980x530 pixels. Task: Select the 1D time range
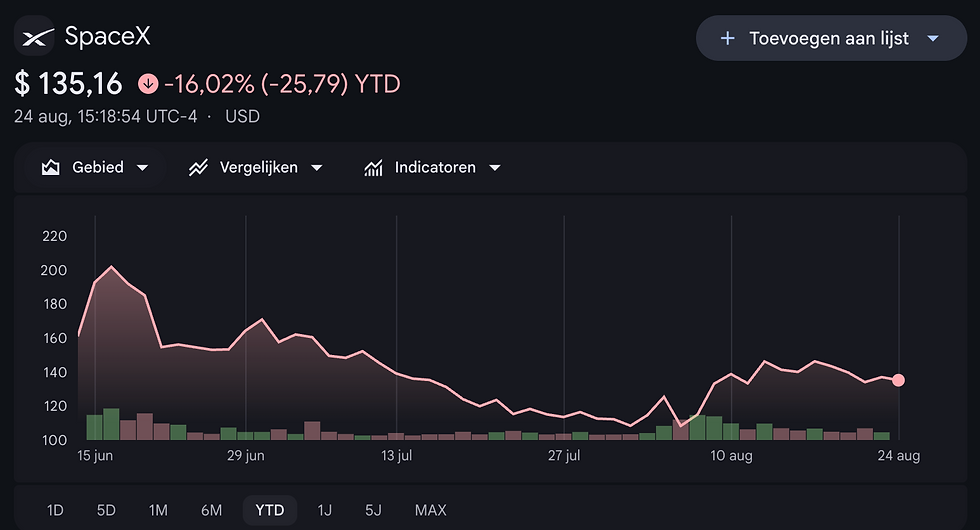coord(55,511)
